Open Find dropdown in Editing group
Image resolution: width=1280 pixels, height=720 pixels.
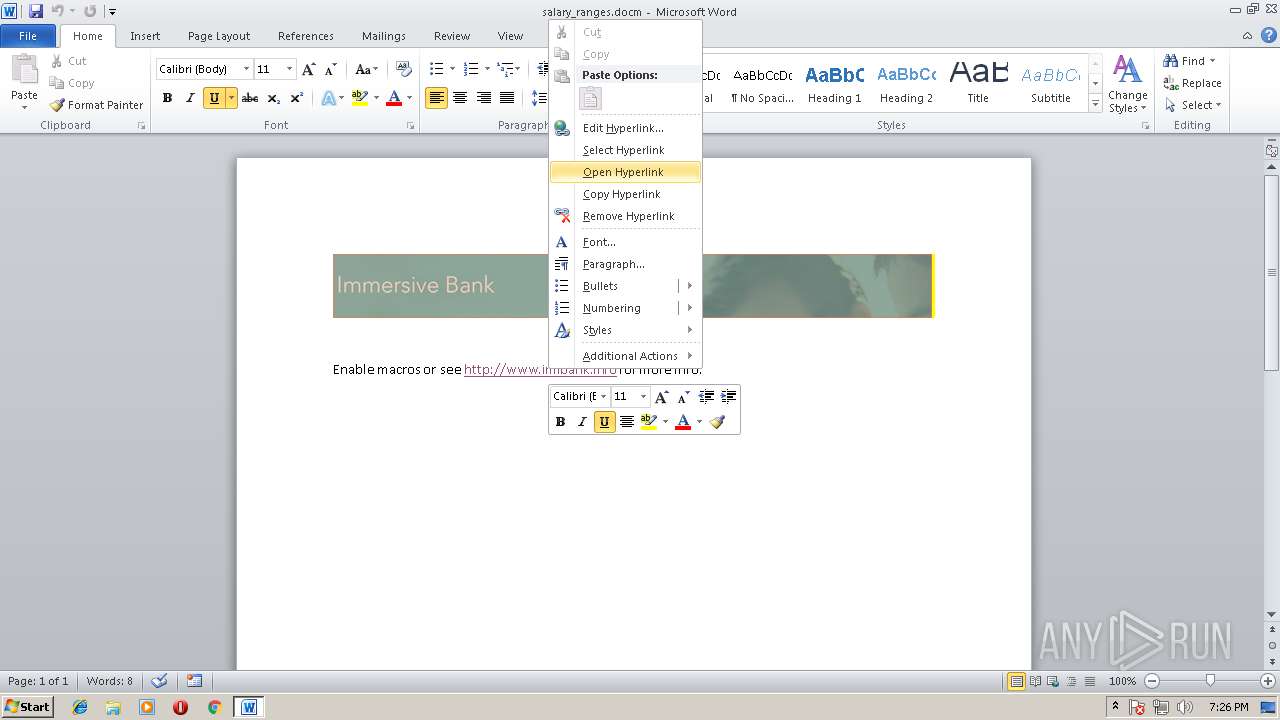(1212, 61)
